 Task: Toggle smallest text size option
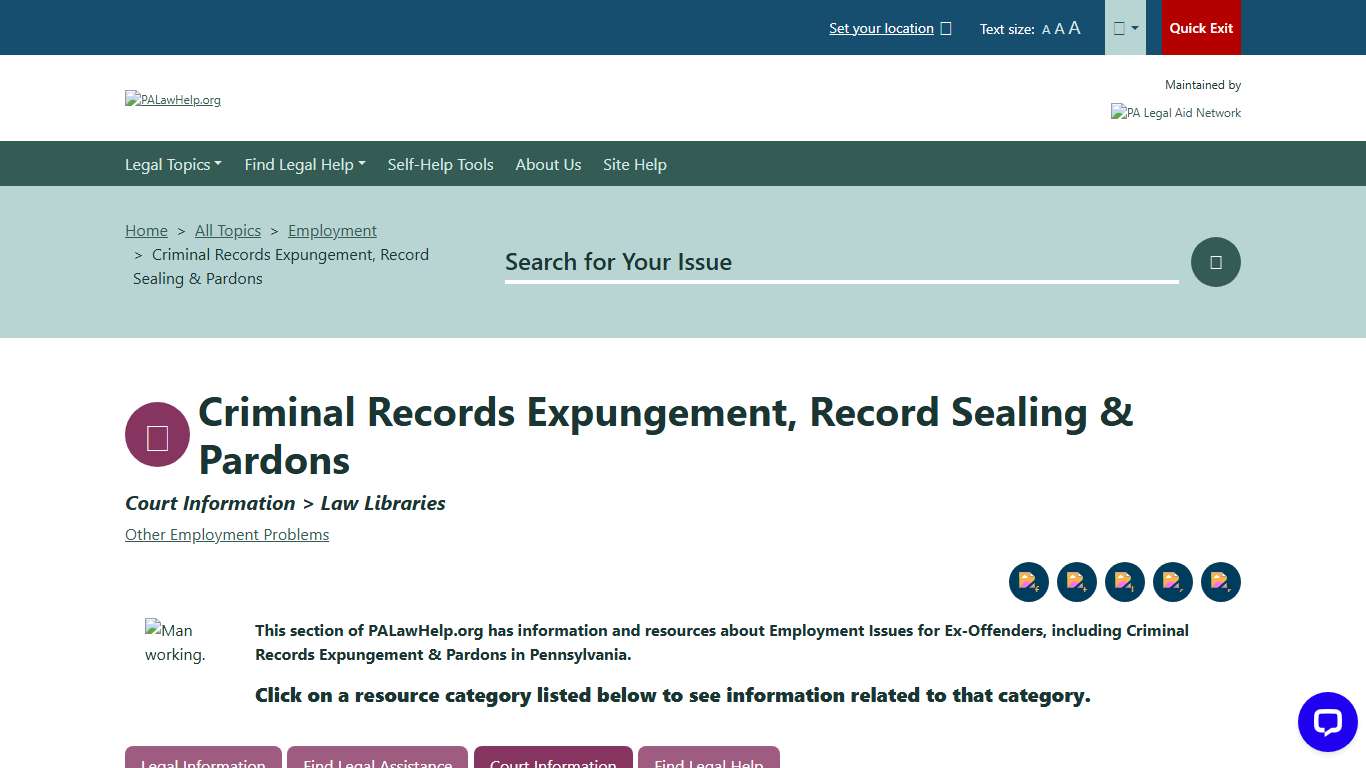(x=1045, y=29)
